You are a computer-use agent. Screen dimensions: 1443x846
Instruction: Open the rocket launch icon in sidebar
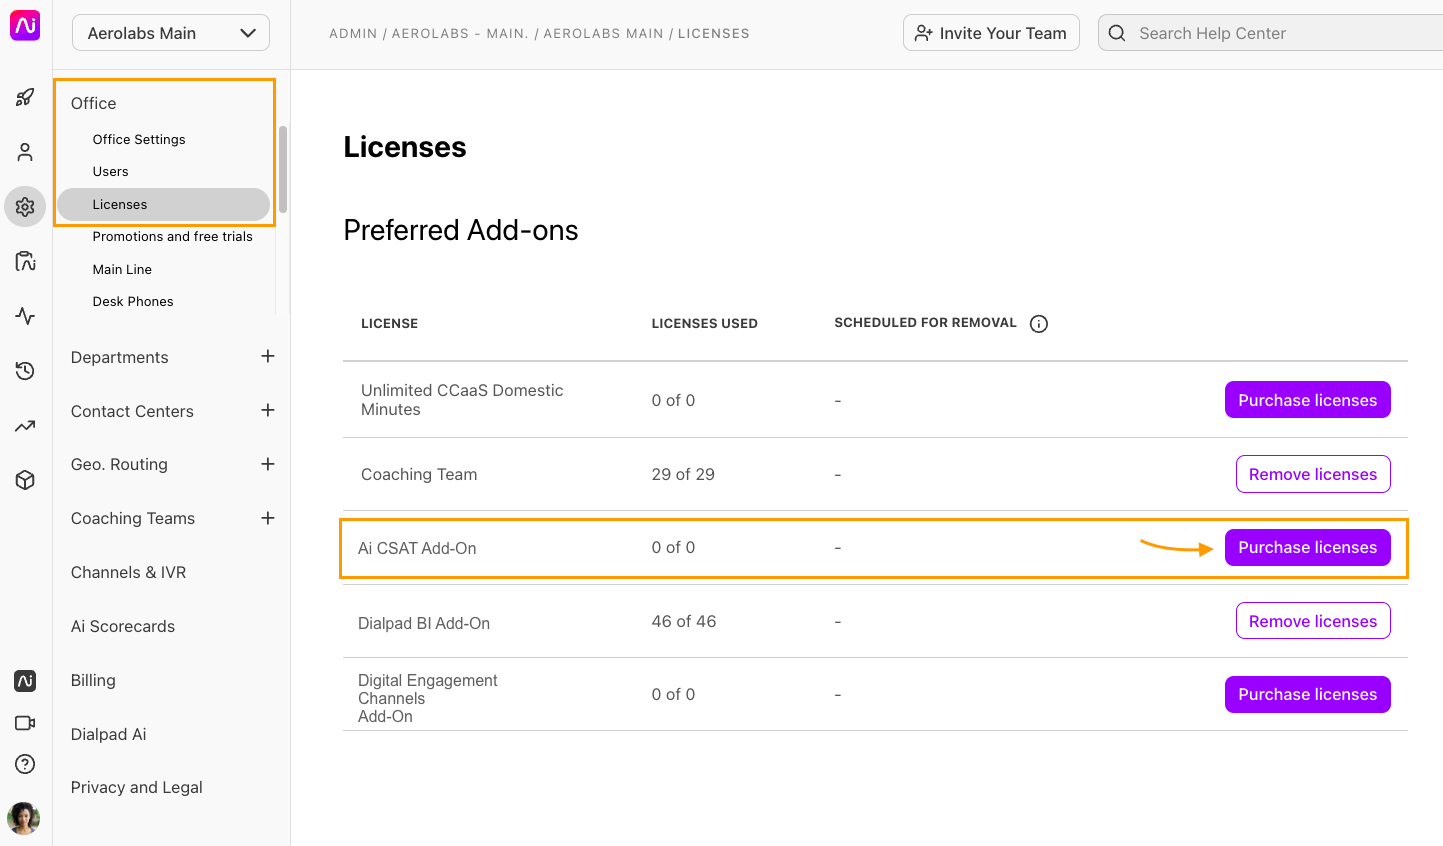(x=25, y=98)
